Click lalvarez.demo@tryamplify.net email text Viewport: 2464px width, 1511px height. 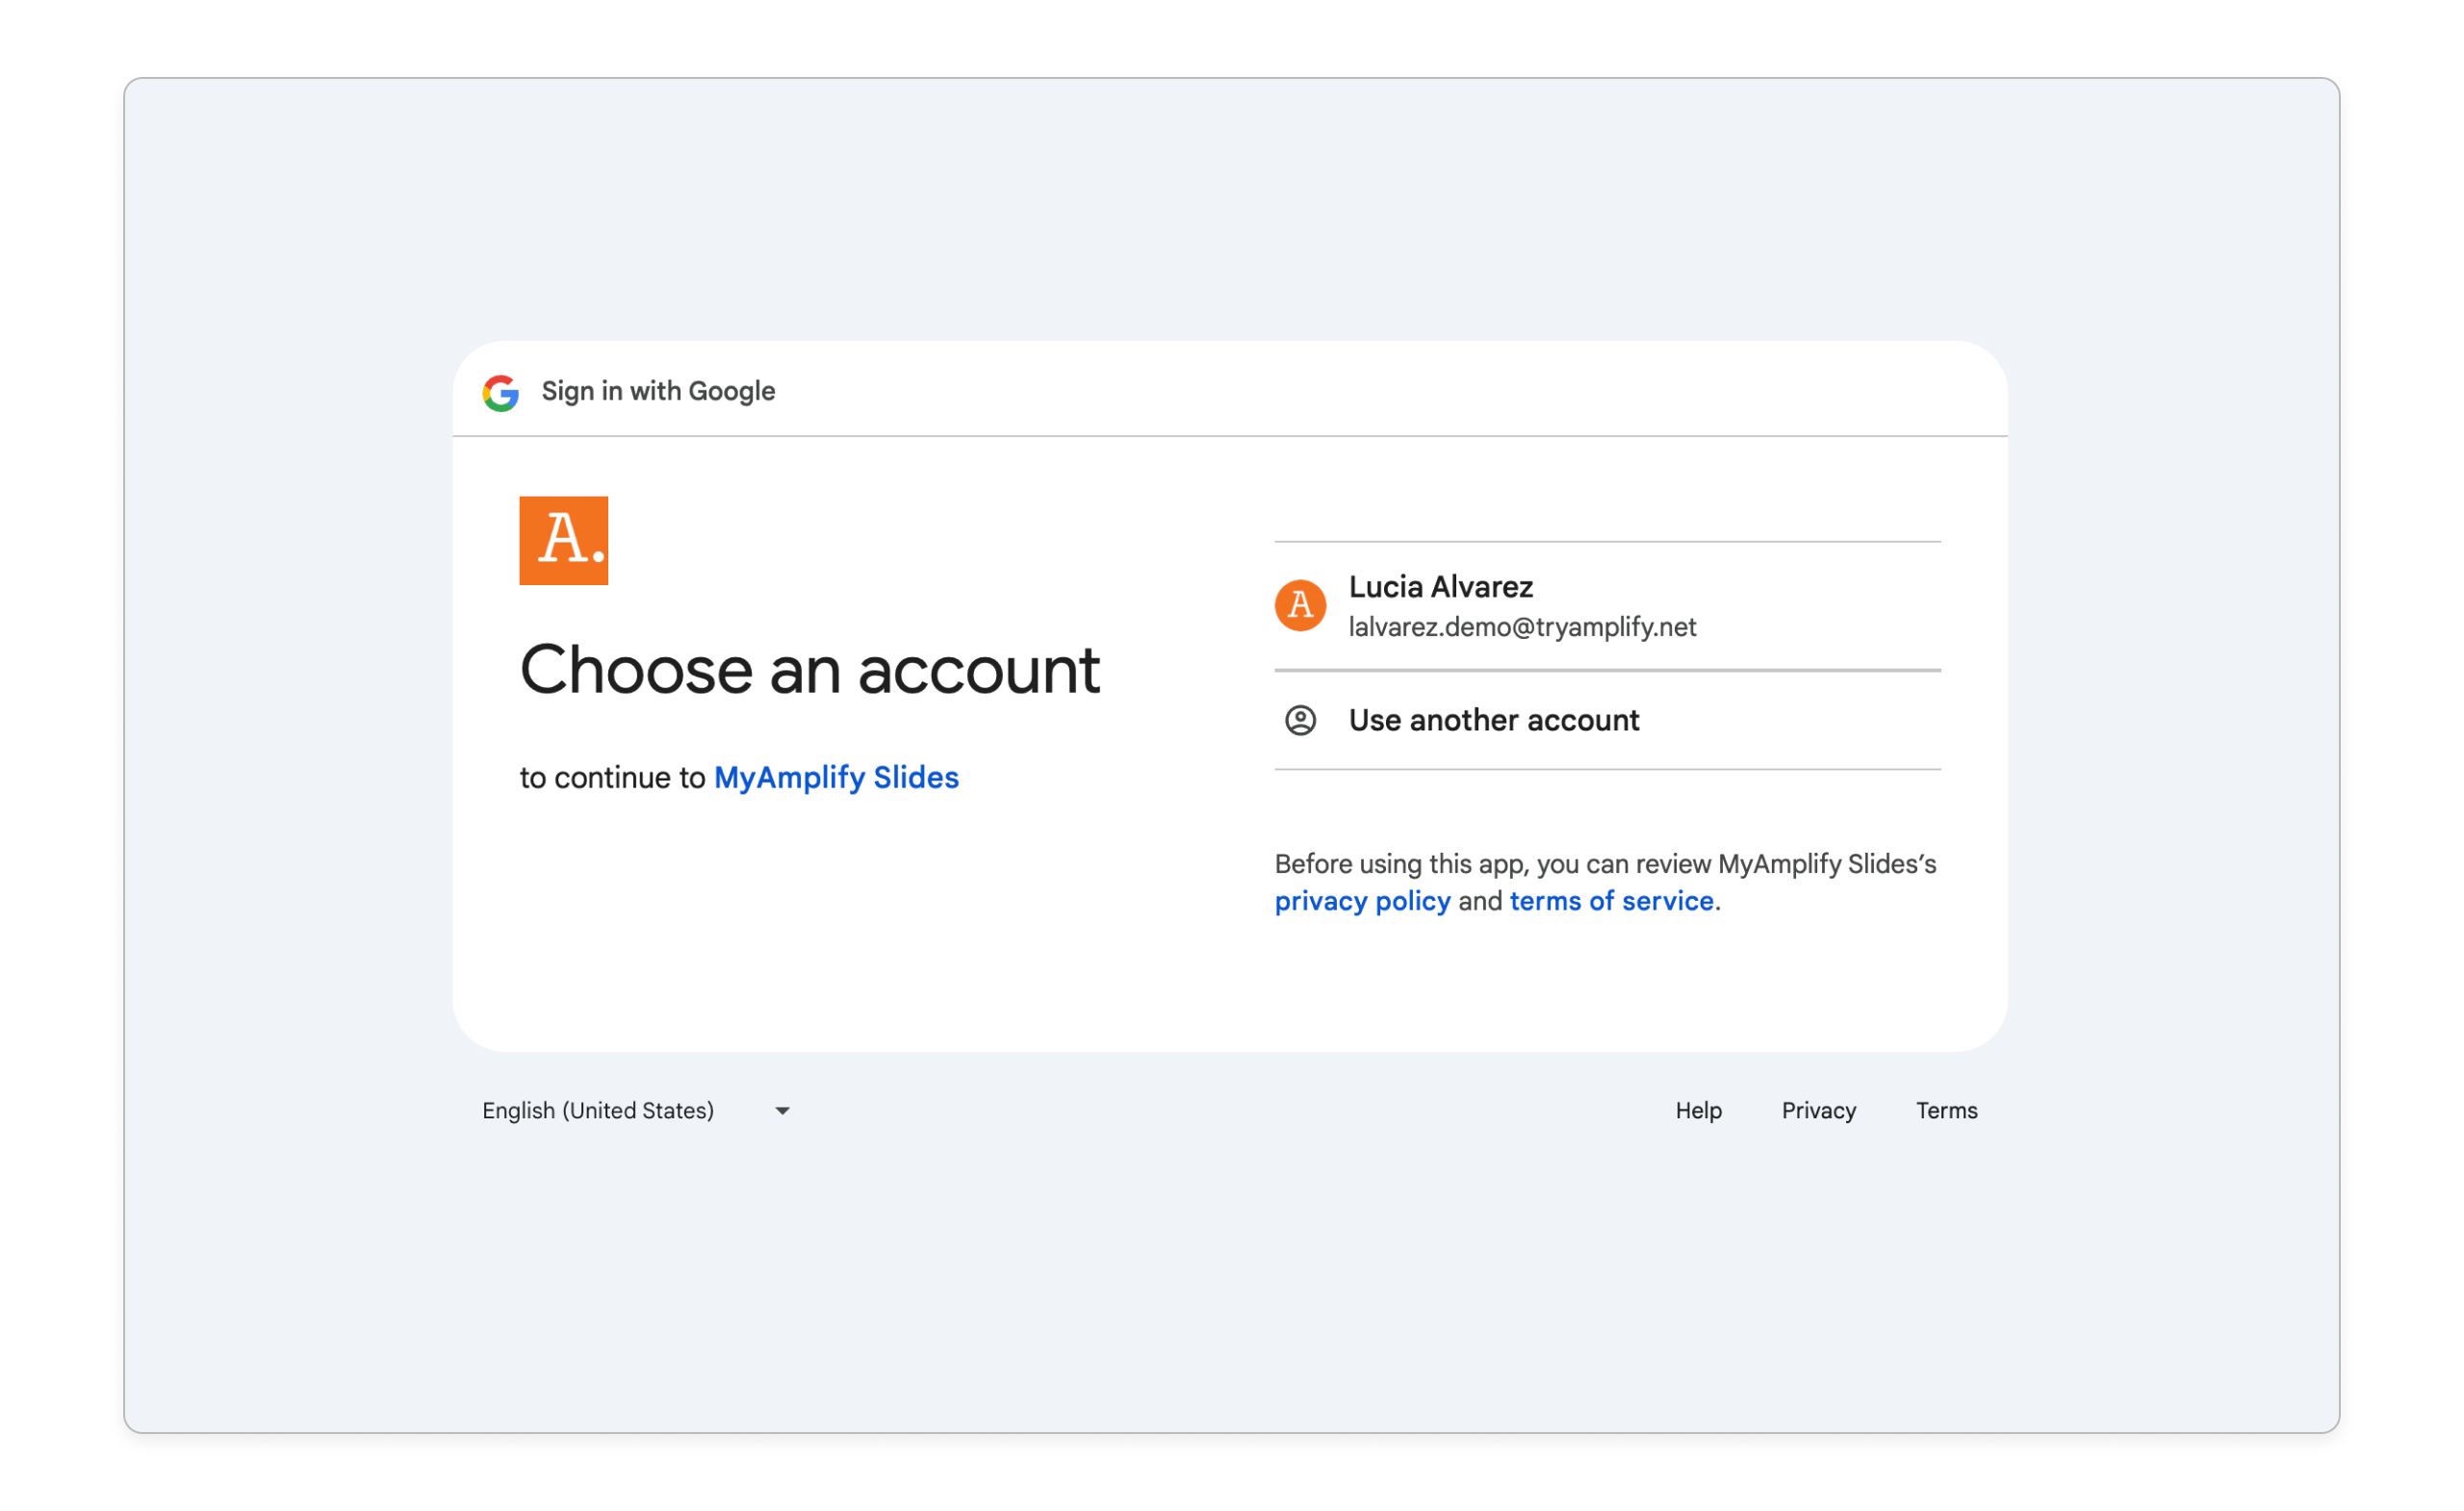(x=1523, y=627)
